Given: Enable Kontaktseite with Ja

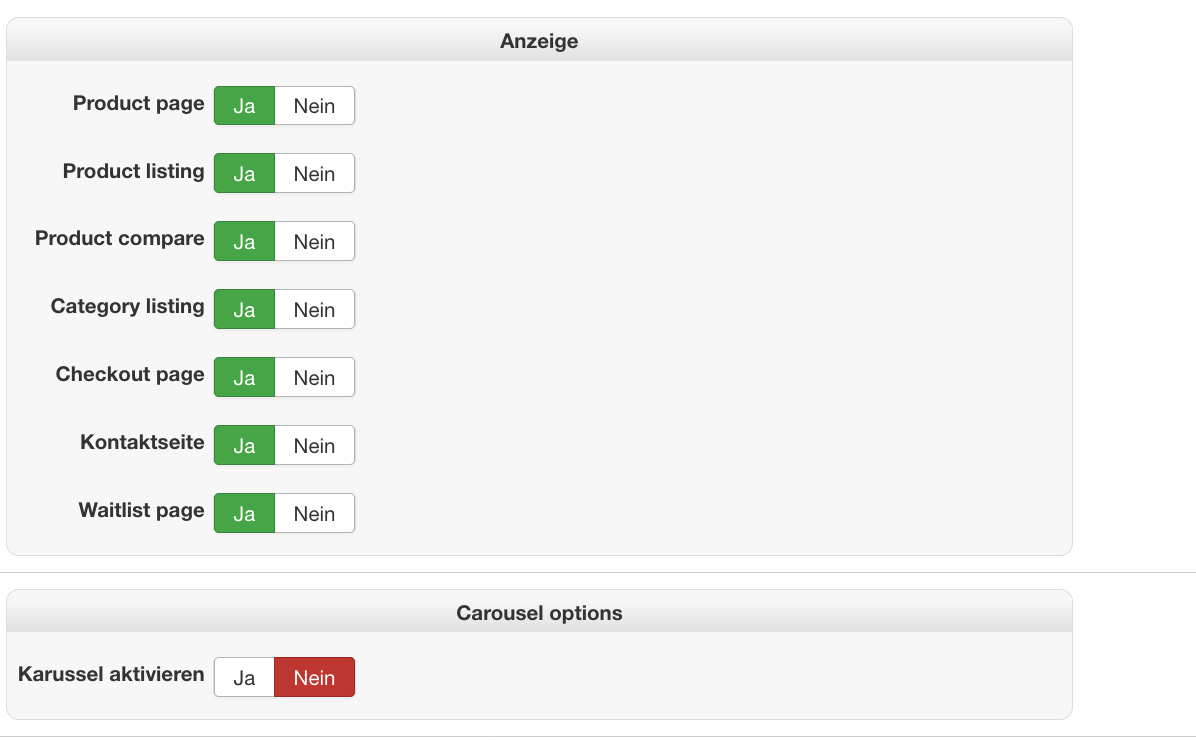Looking at the screenshot, I should [244, 446].
